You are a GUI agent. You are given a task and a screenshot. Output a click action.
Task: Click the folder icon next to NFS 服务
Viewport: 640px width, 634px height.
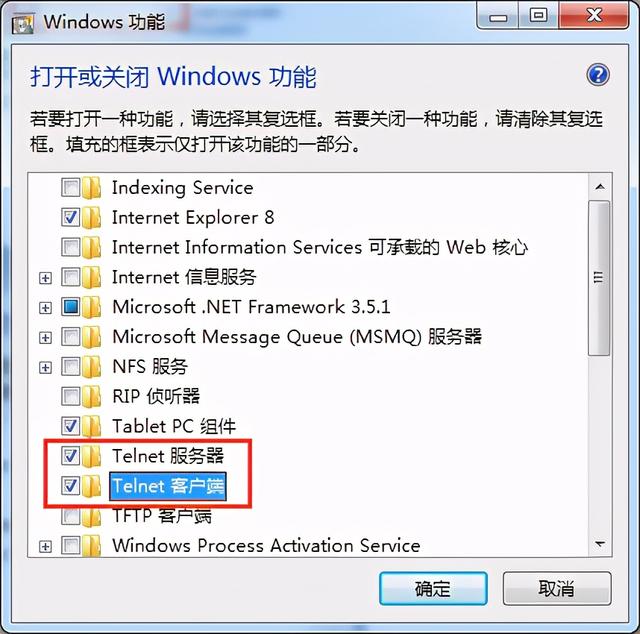[91, 367]
